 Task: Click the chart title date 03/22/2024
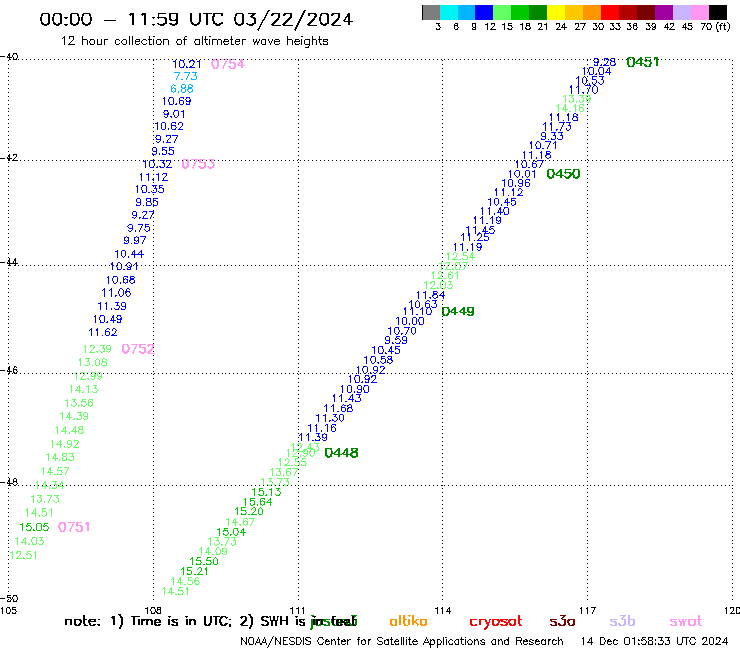[293, 19]
